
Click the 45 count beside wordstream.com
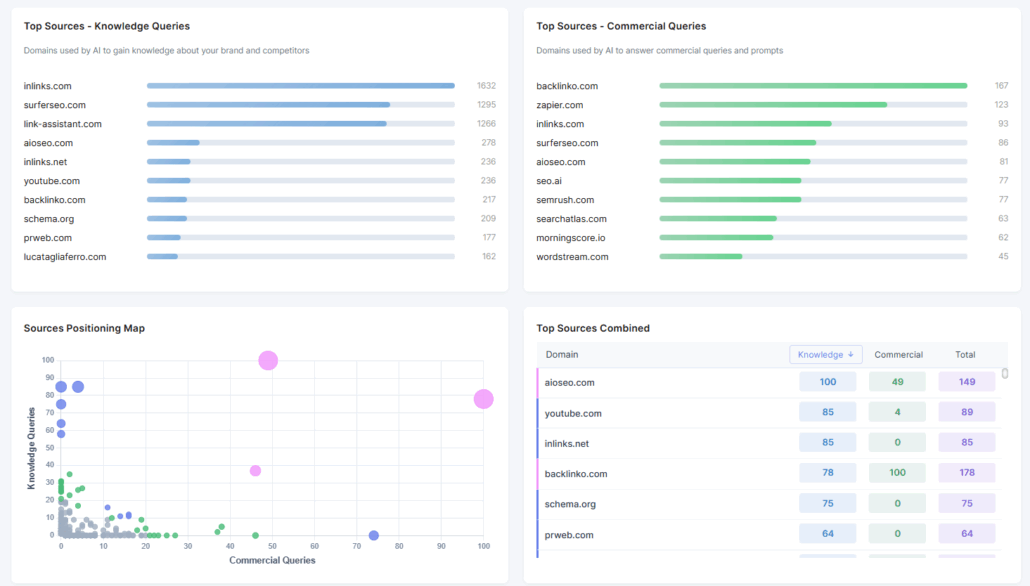click(1003, 257)
